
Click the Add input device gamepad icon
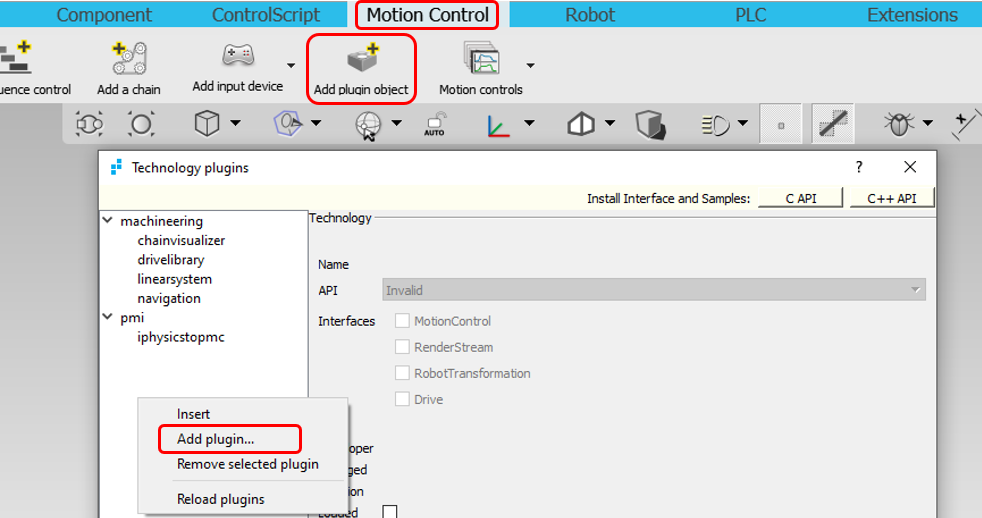237,58
